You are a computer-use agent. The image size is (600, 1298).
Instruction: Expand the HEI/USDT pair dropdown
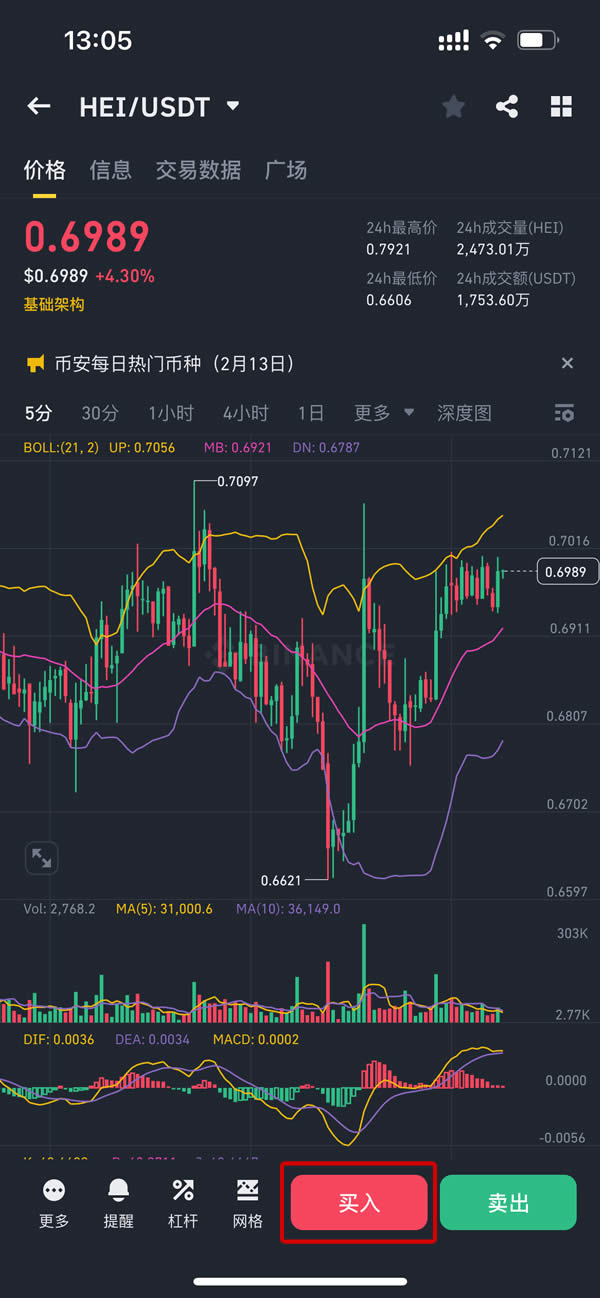233,106
